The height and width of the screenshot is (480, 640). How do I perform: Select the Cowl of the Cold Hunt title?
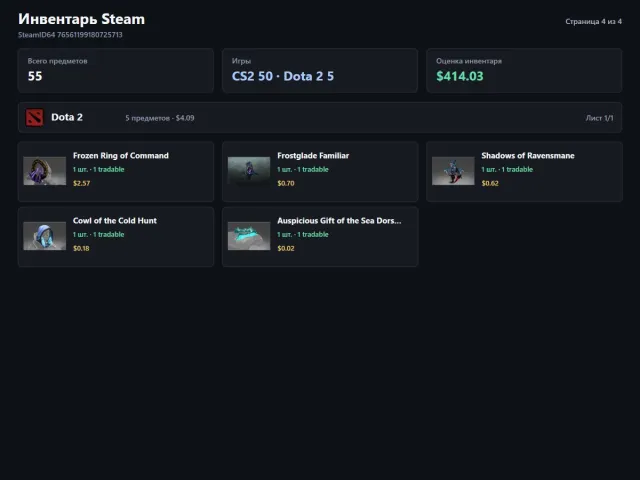coord(115,221)
